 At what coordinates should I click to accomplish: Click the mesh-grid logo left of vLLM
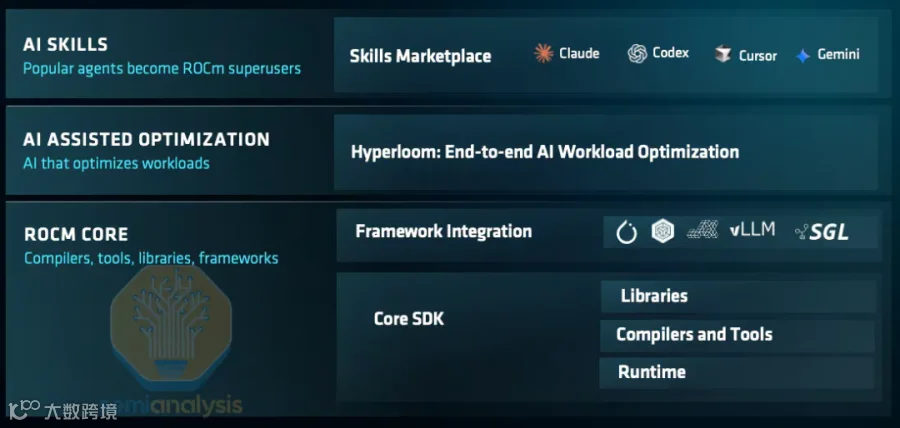pos(703,230)
